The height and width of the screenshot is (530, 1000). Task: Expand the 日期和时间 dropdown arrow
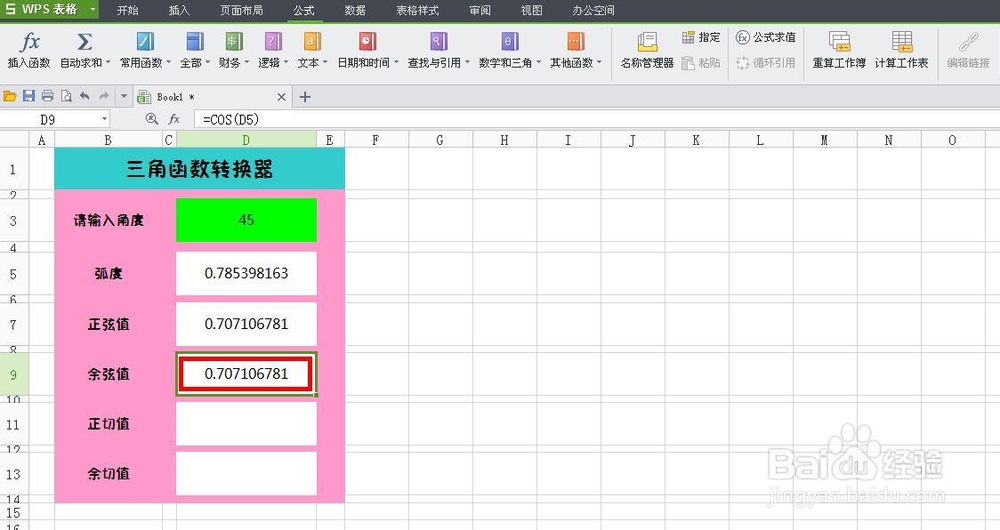click(x=396, y=63)
